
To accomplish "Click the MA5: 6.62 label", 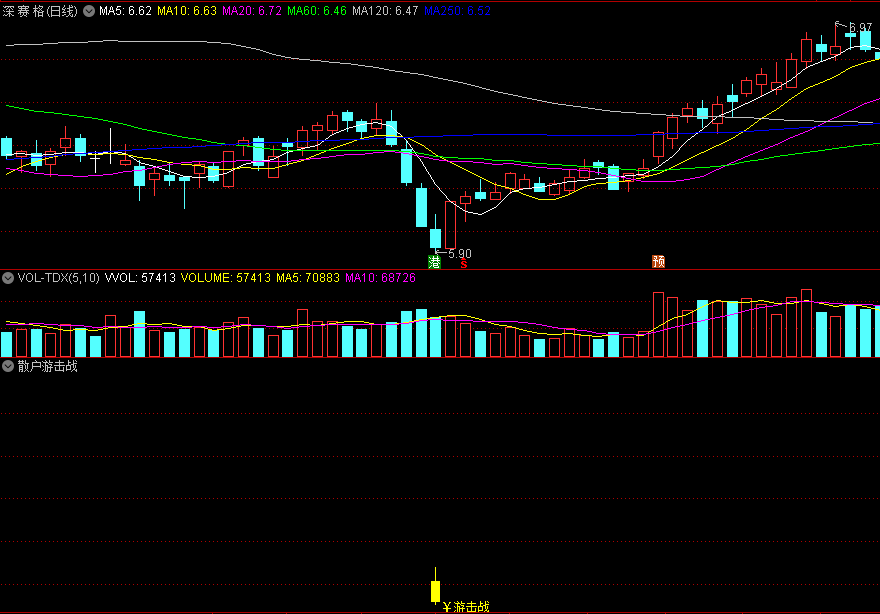I will pos(125,11).
